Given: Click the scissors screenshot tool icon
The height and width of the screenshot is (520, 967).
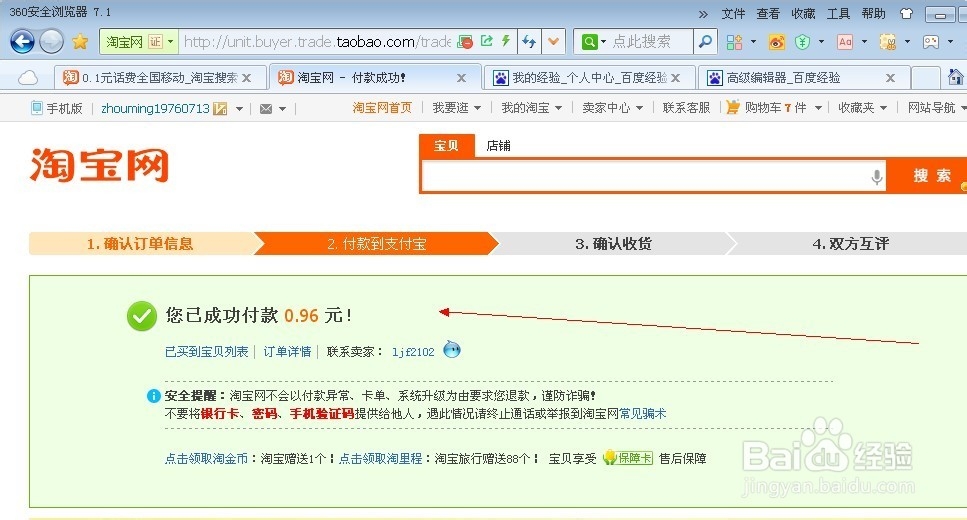Looking at the screenshot, I should 887,42.
